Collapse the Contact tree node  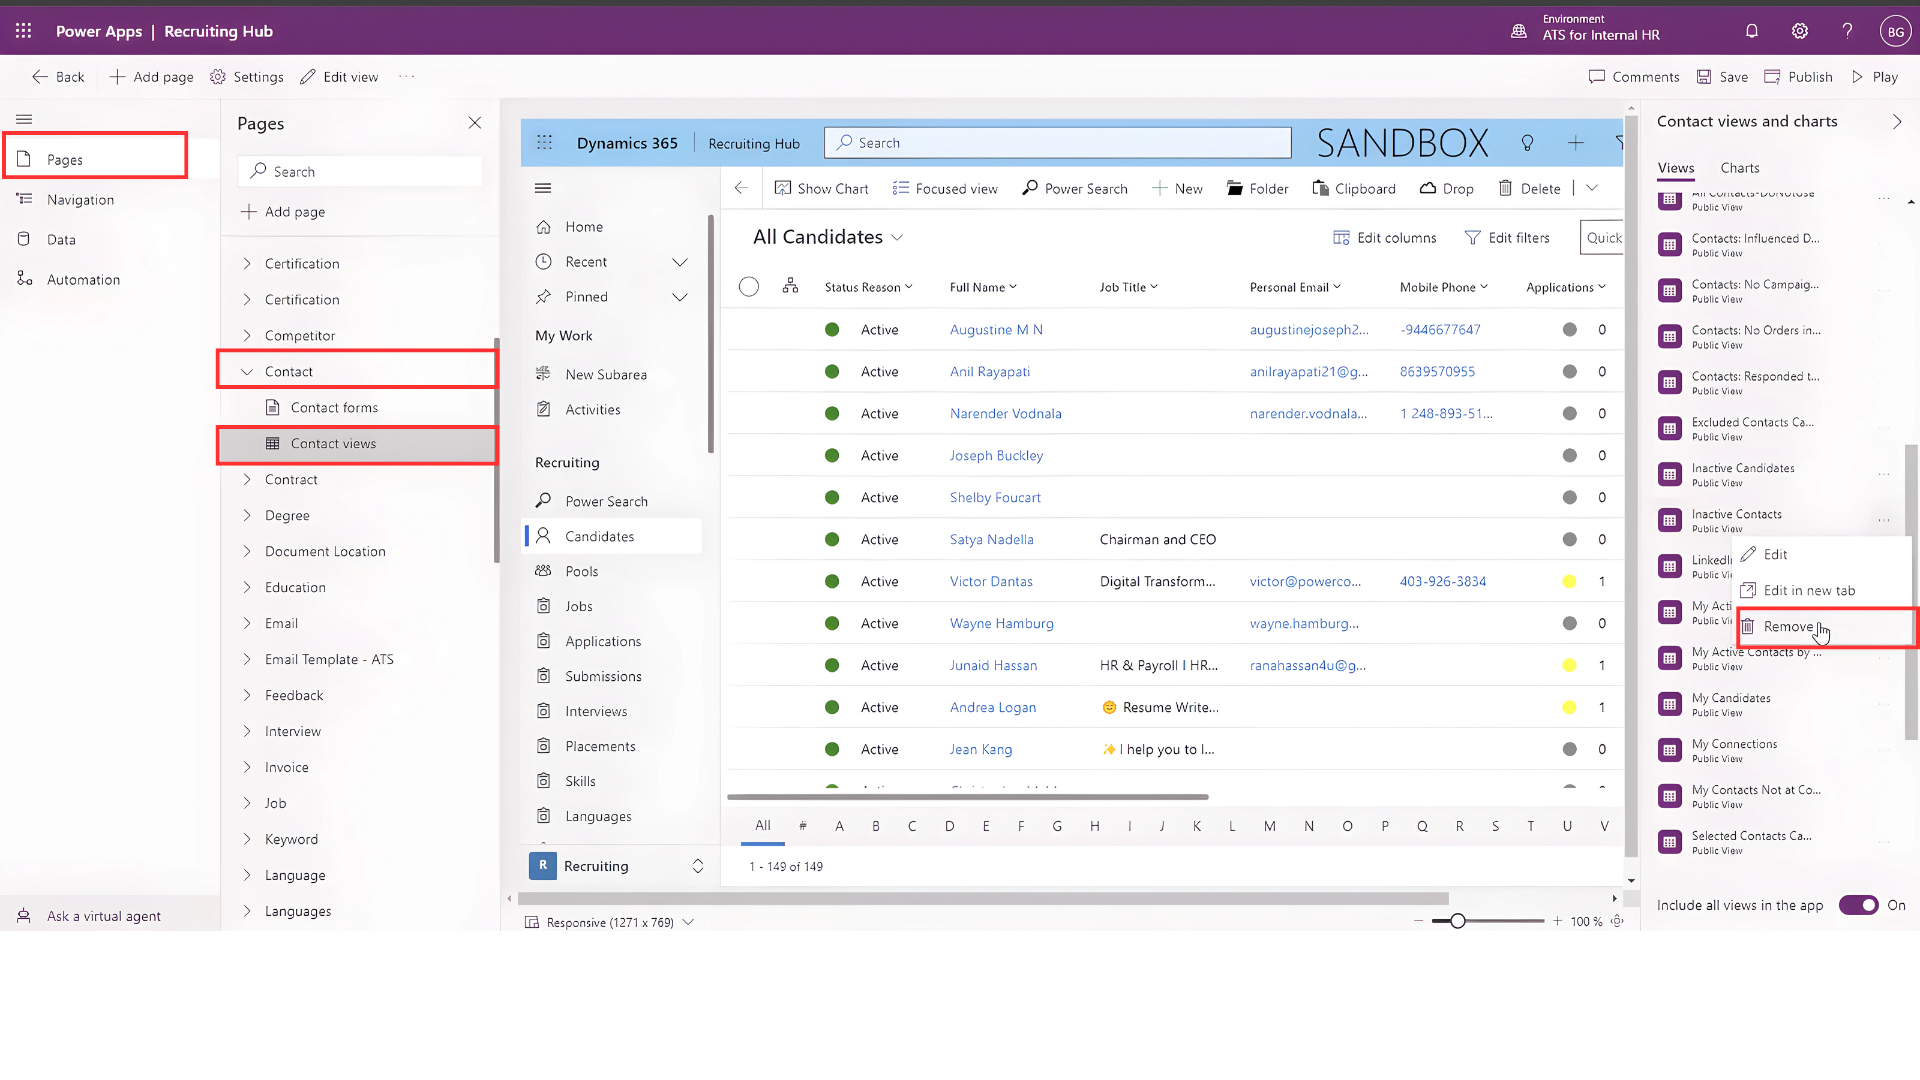coord(247,372)
